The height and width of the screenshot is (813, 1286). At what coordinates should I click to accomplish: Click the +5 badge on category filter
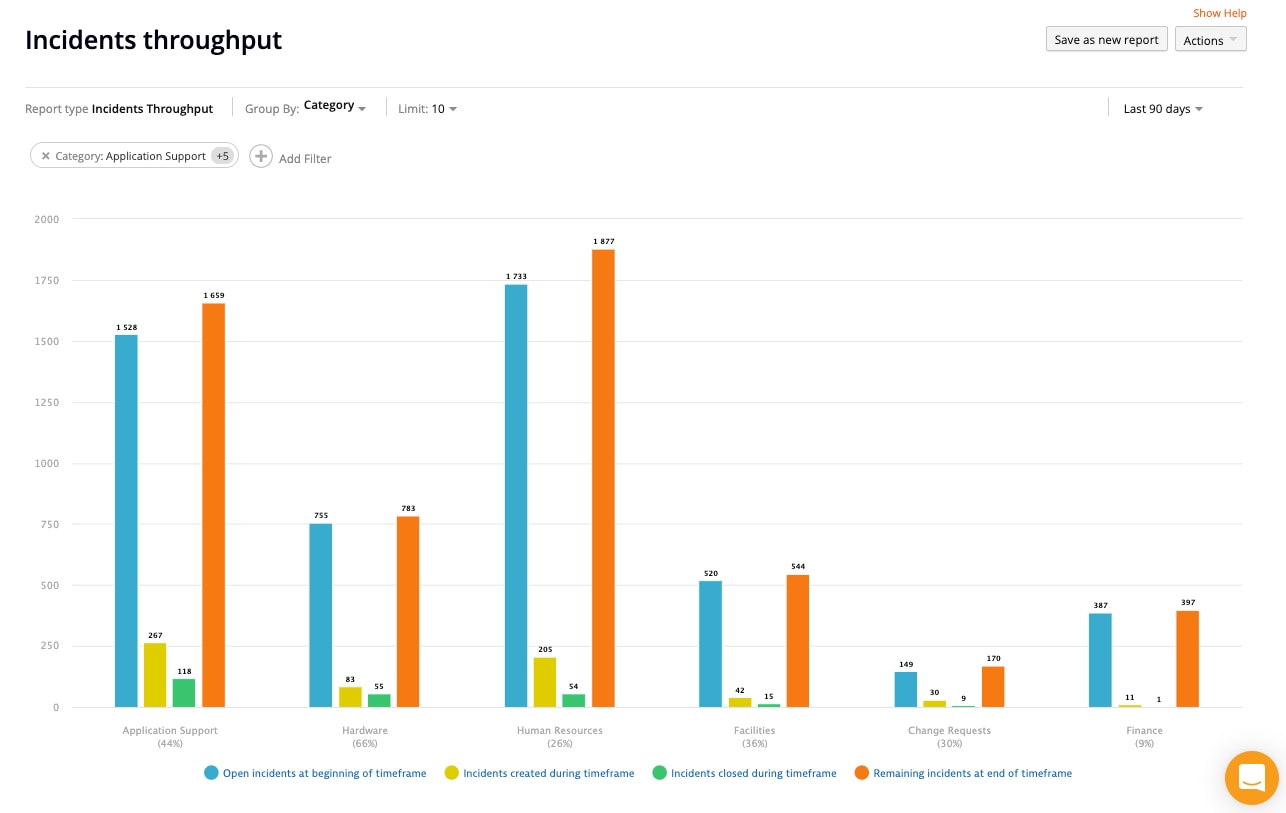click(x=223, y=156)
